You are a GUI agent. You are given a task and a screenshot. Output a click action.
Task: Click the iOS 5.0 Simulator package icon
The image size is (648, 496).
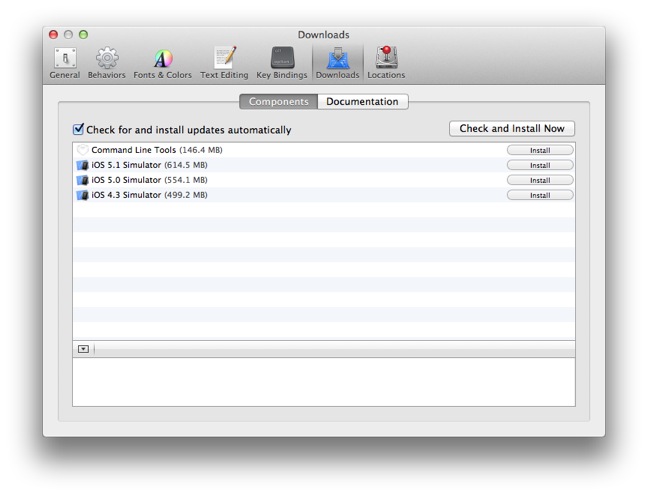(82, 180)
